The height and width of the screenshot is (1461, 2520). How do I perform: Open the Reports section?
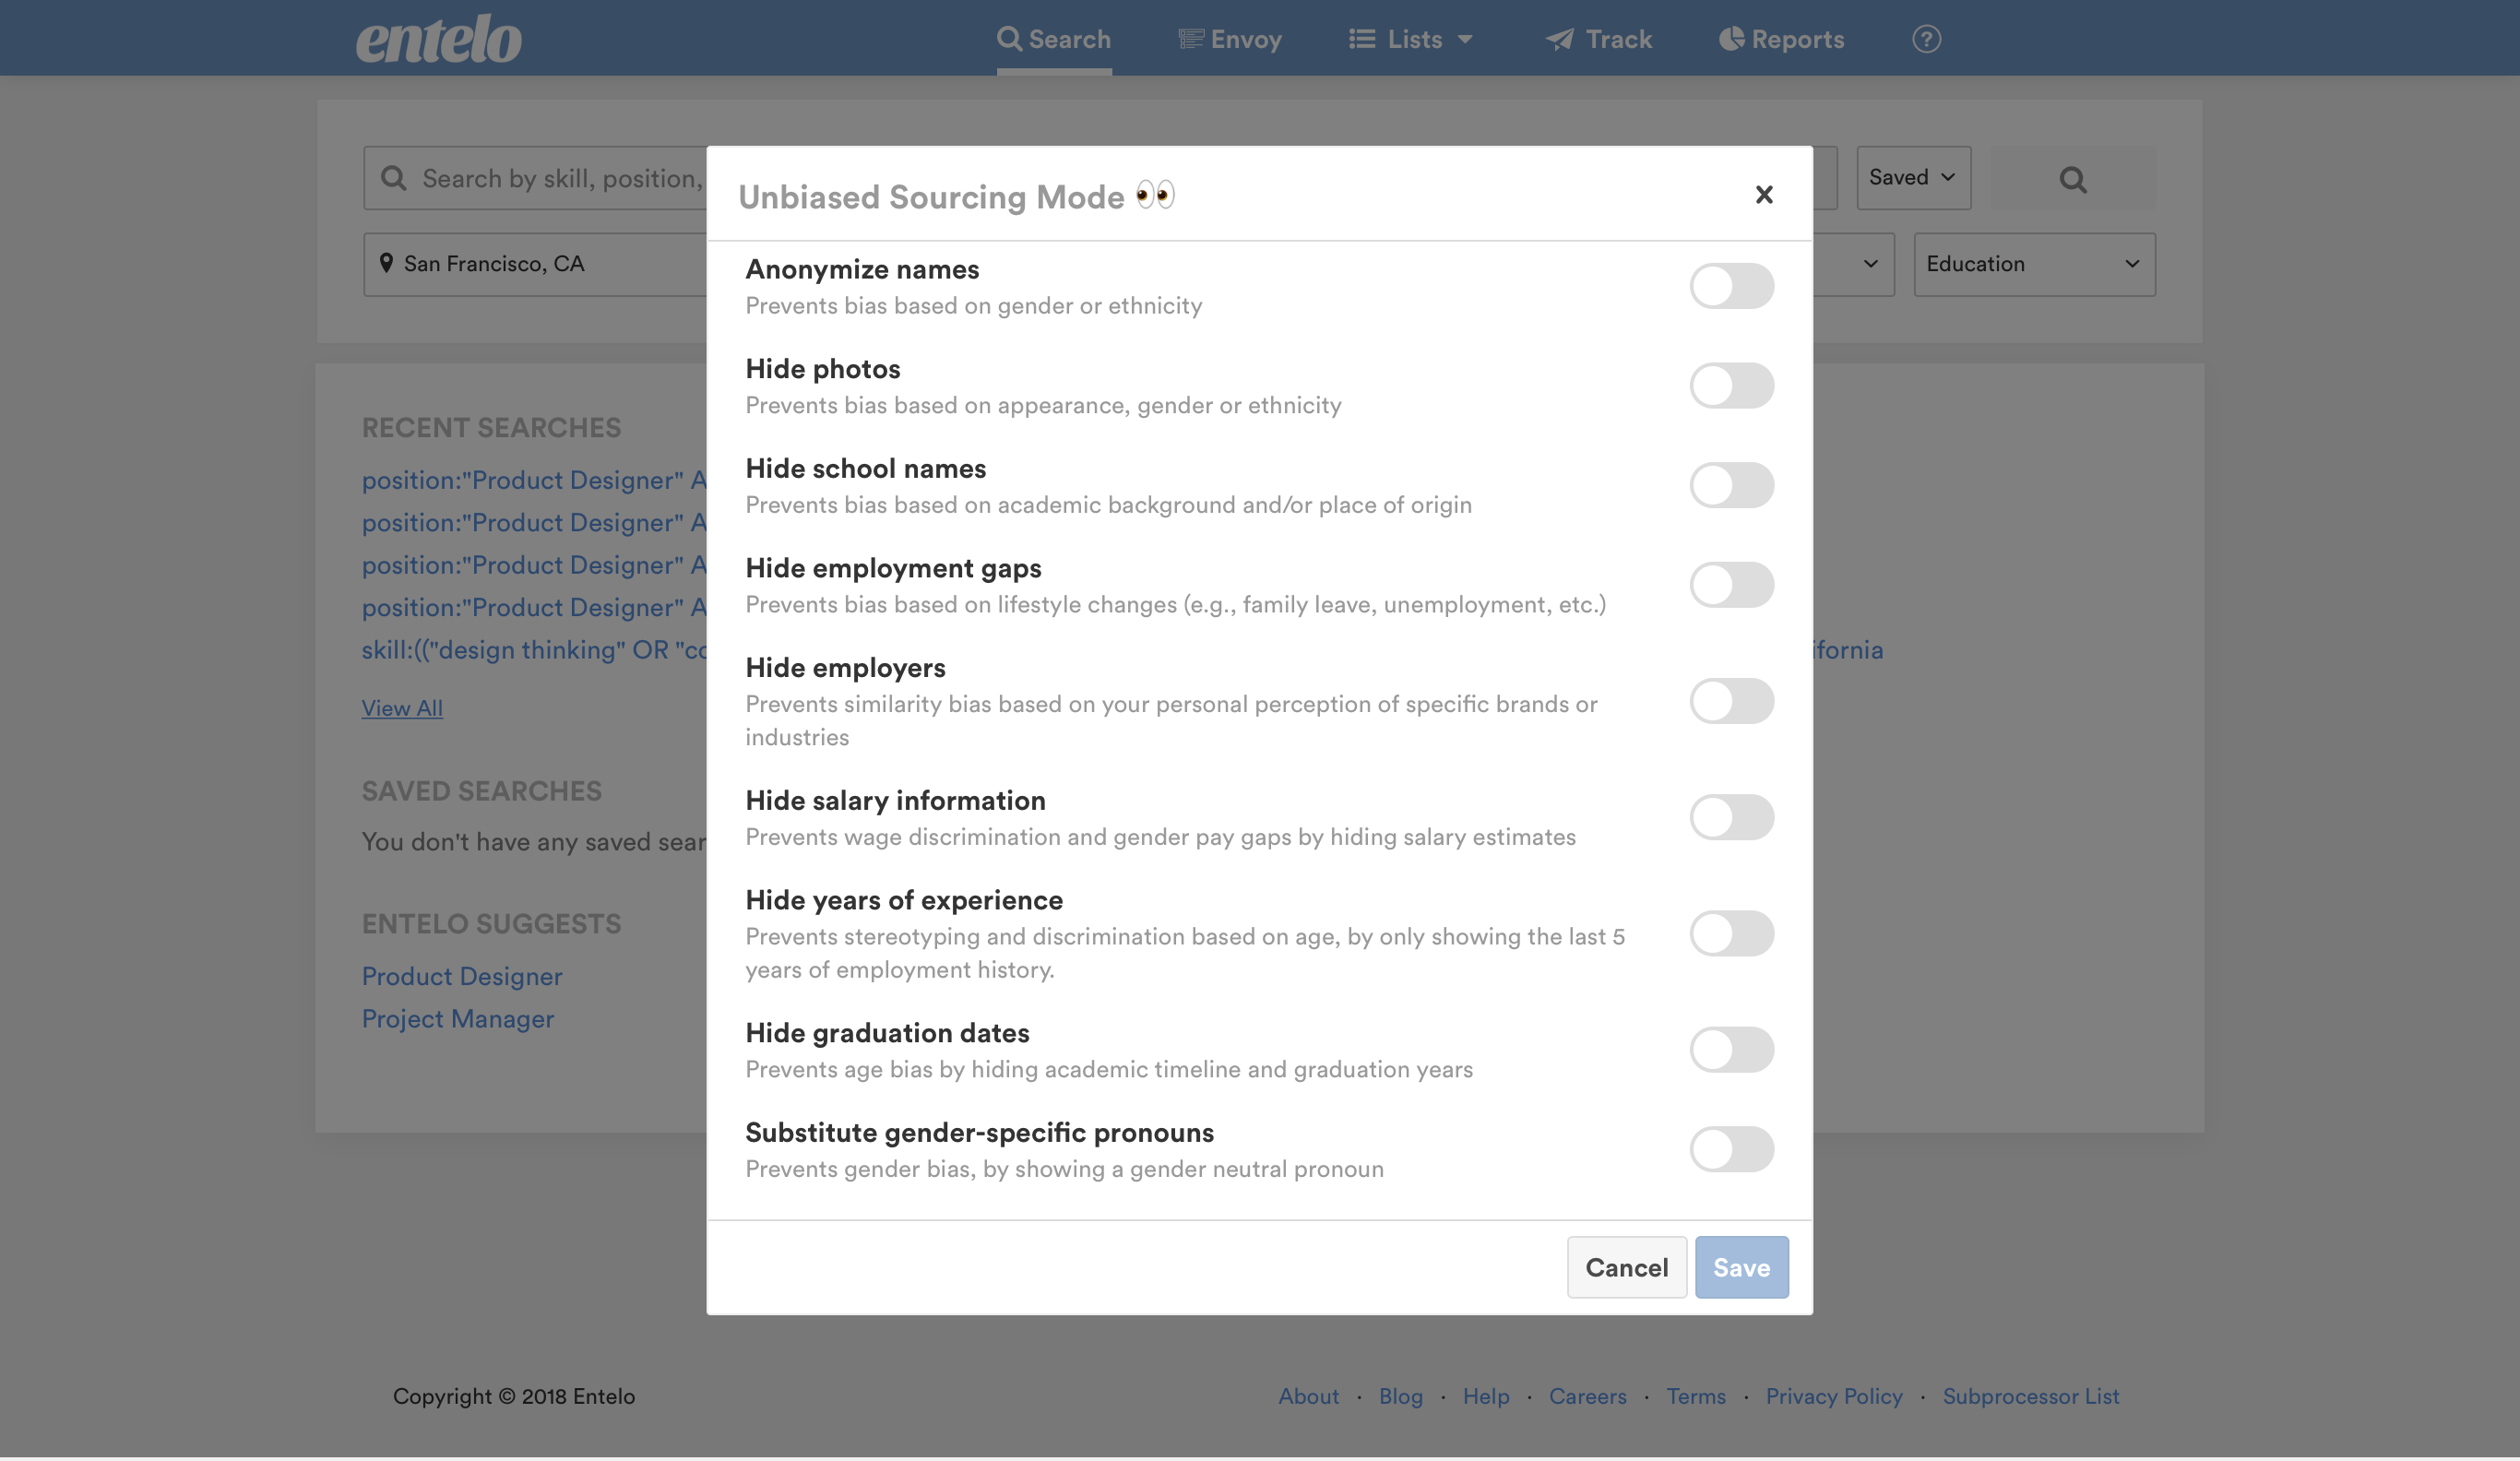click(x=1781, y=39)
